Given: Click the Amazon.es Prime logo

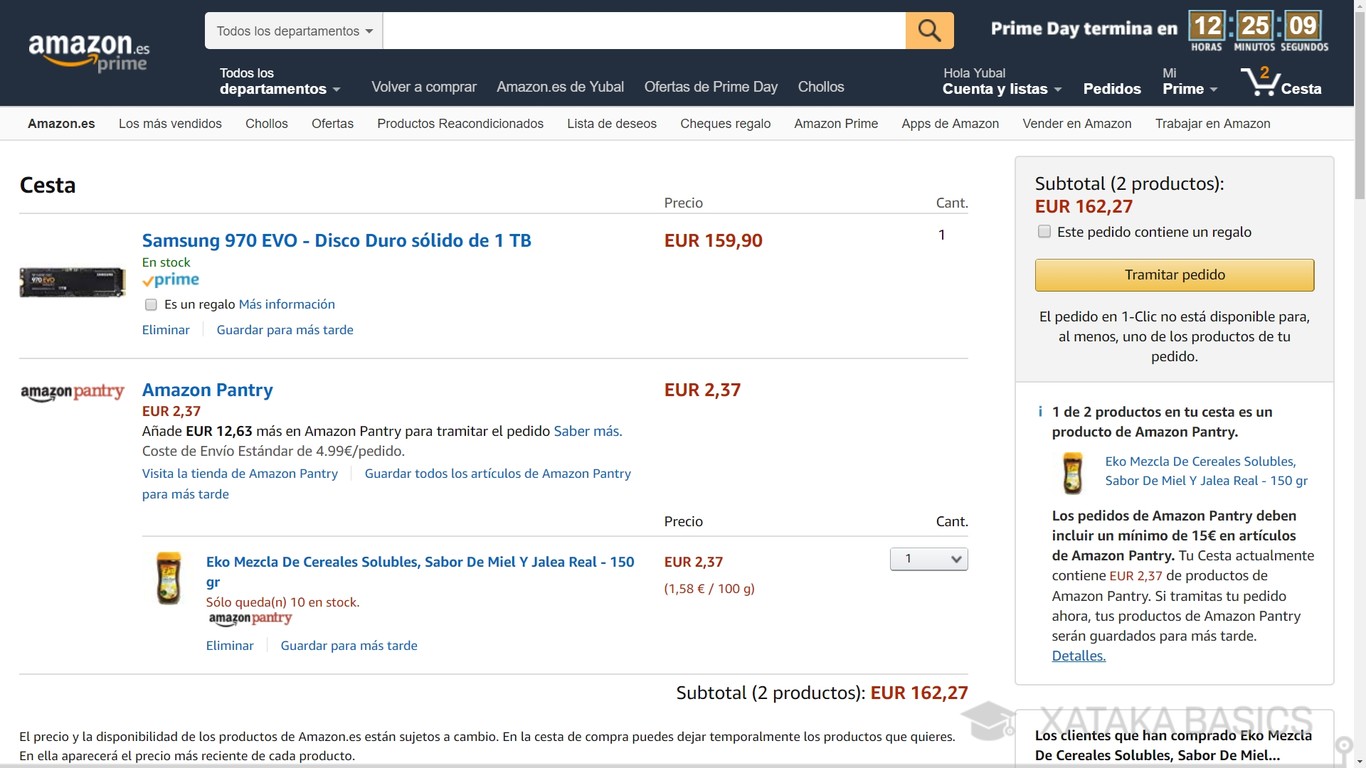Looking at the screenshot, I should pyautogui.click(x=88, y=46).
